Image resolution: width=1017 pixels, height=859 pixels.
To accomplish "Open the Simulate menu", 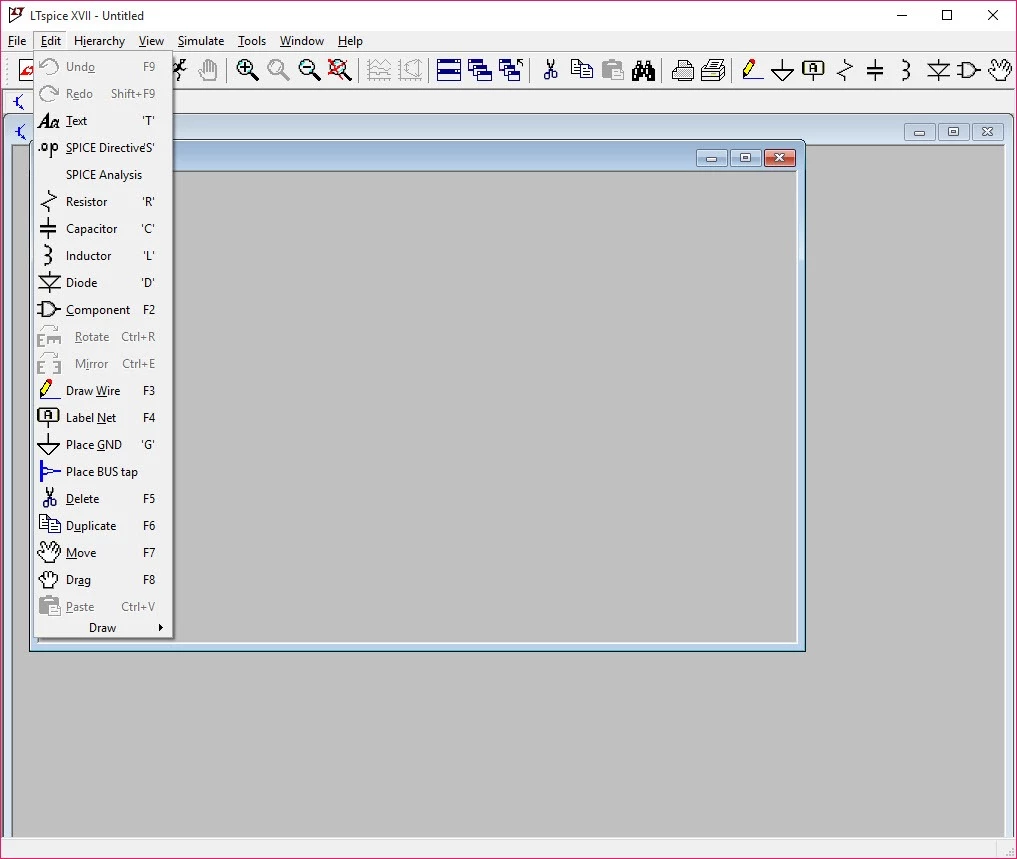I will (201, 41).
